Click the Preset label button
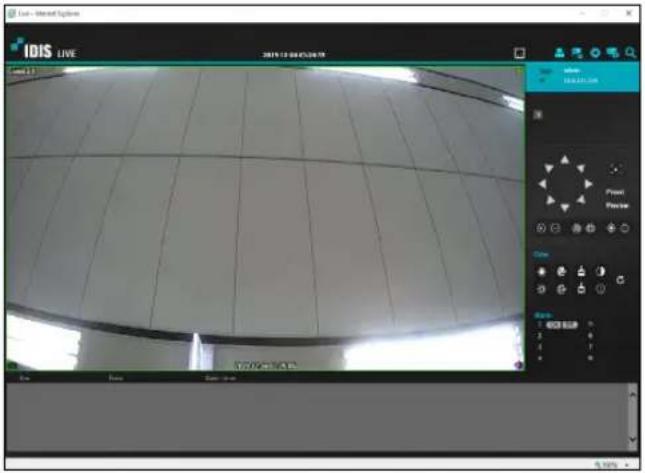The width and height of the screenshot is (645, 473). pyautogui.click(x=615, y=192)
